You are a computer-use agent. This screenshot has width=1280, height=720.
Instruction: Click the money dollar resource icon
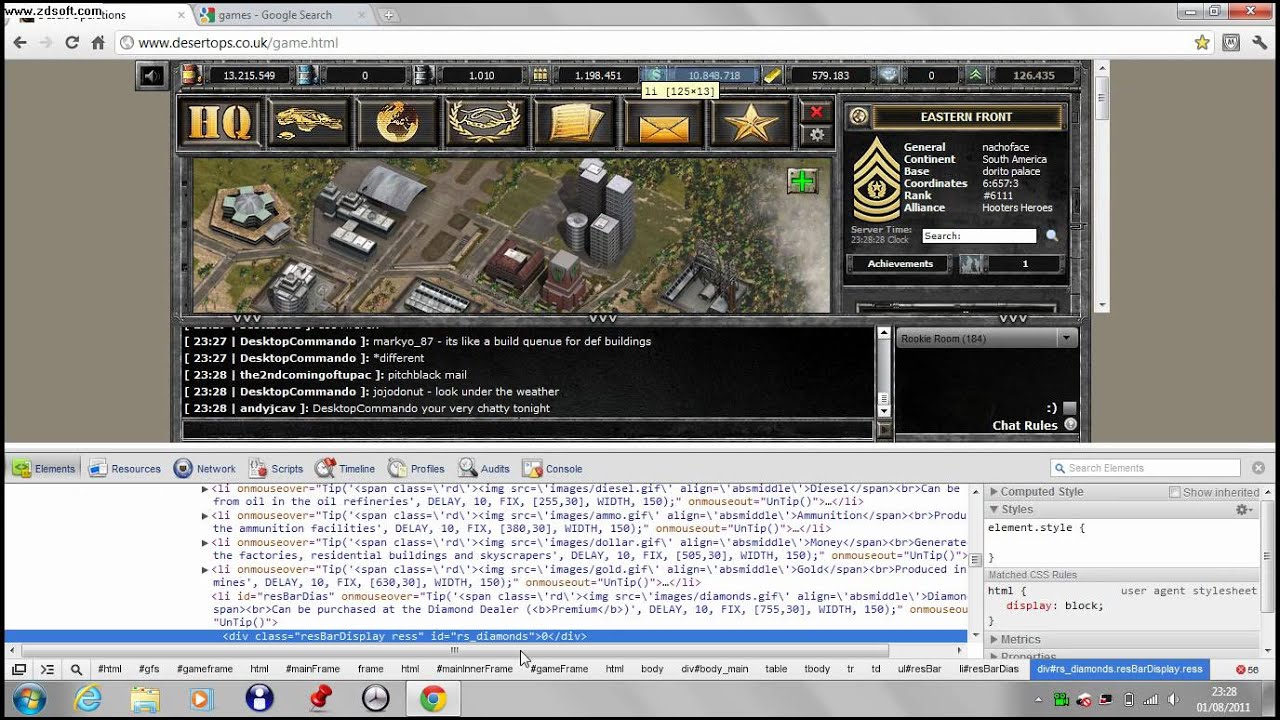pos(655,75)
